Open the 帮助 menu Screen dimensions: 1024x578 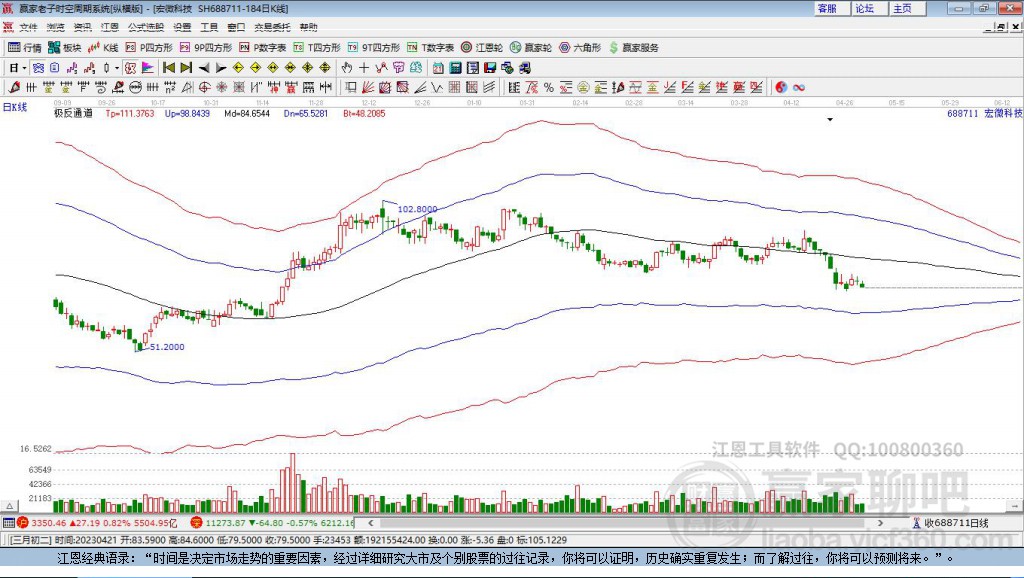[x=308, y=27]
